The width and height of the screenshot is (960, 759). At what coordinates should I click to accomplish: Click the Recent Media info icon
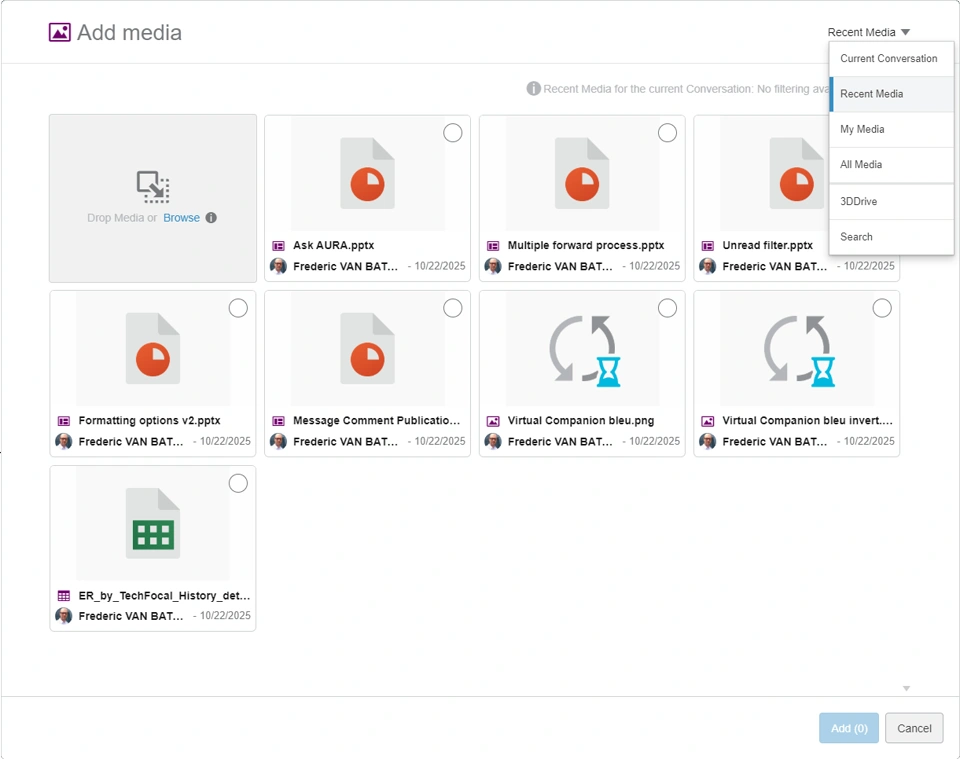tap(534, 89)
